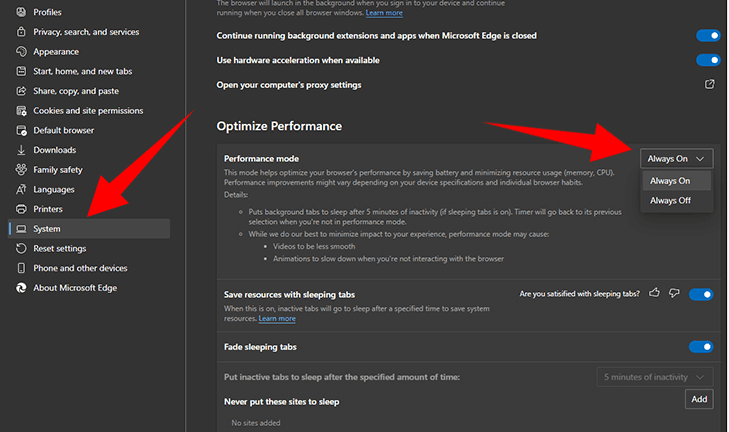The width and height of the screenshot is (729, 432).
Task: Click the Profiles icon in sidebar
Action: click(21, 12)
